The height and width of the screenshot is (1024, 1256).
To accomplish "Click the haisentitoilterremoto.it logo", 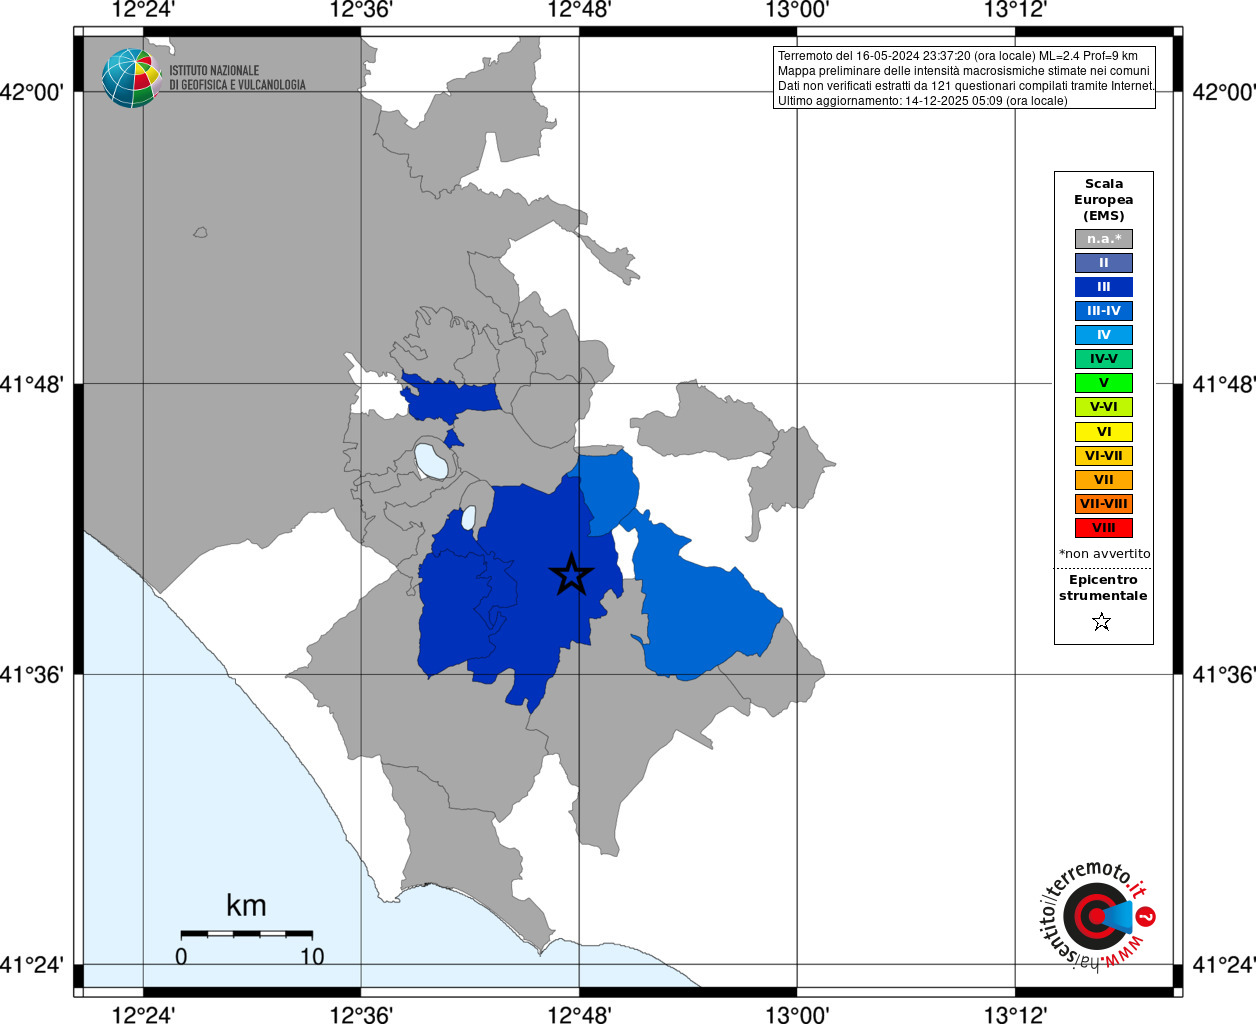I will [1097, 915].
